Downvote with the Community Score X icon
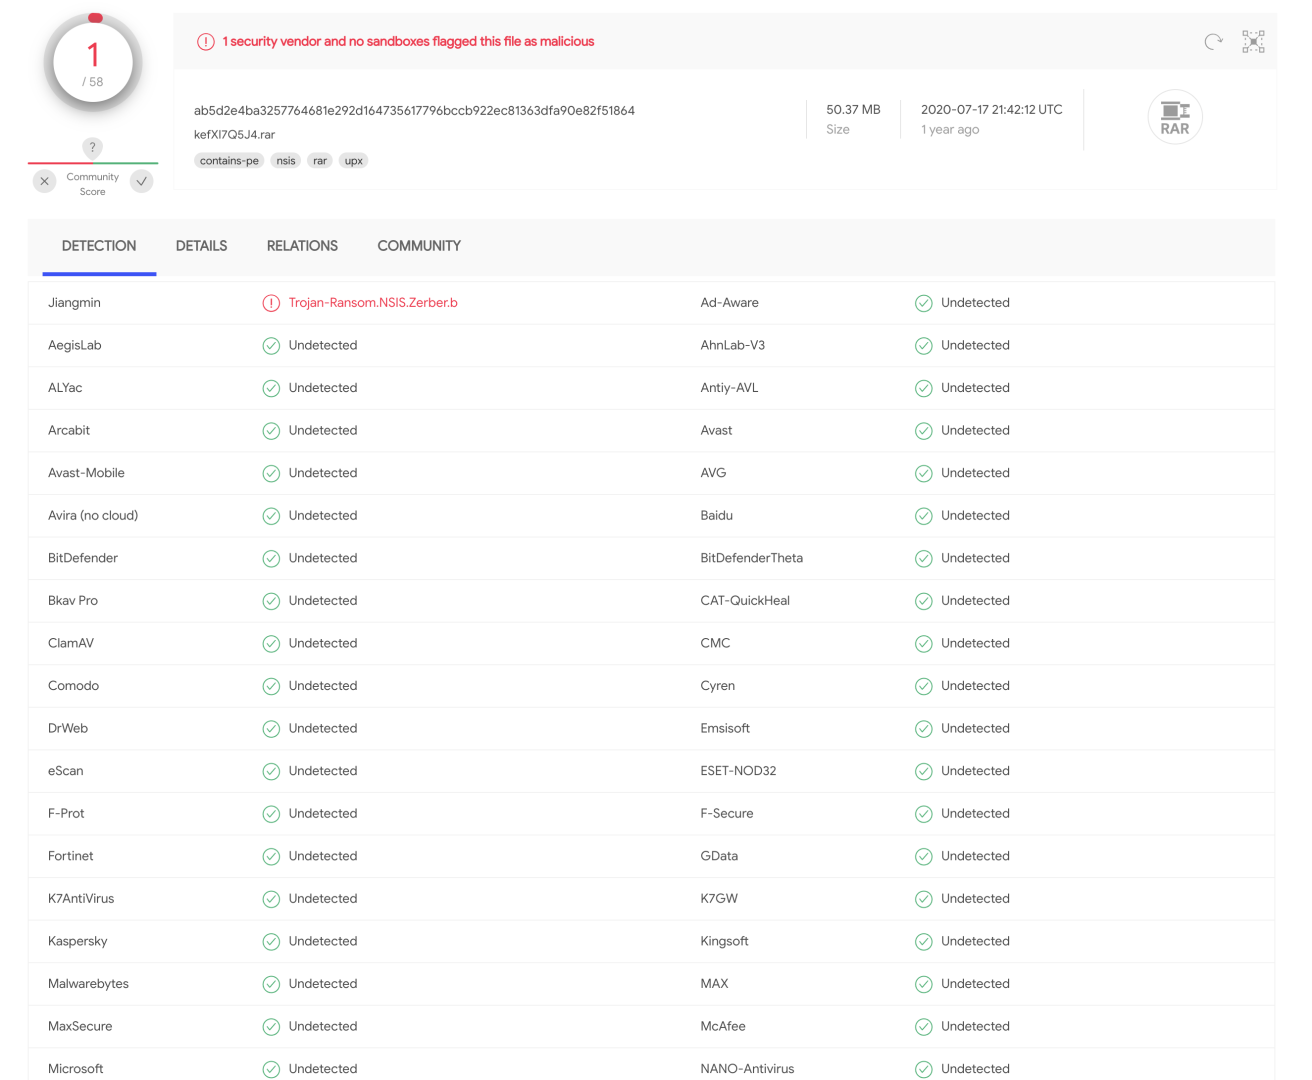The height and width of the screenshot is (1080, 1312). pyautogui.click(x=45, y=181)
